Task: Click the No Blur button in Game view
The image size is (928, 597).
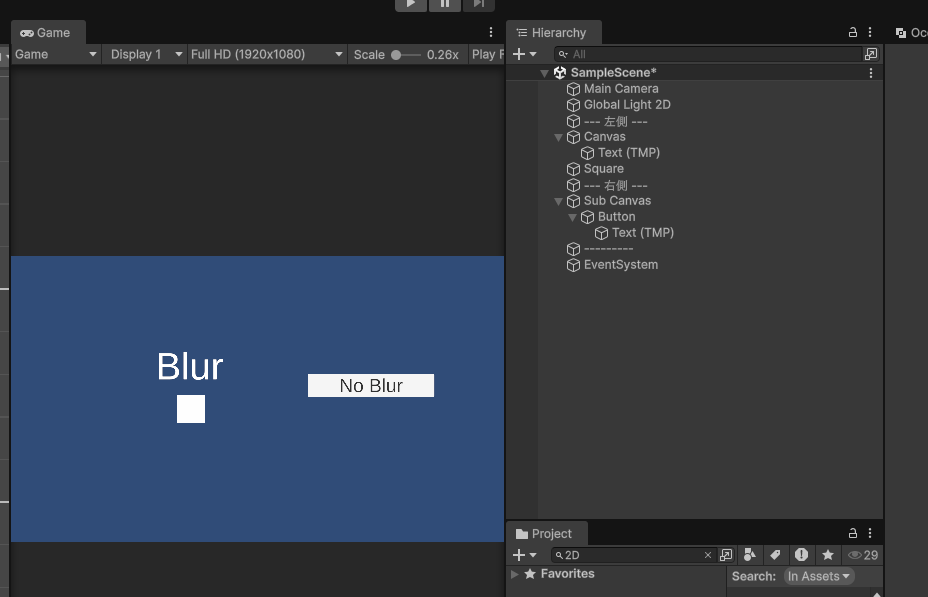Action: coord(371,386)
